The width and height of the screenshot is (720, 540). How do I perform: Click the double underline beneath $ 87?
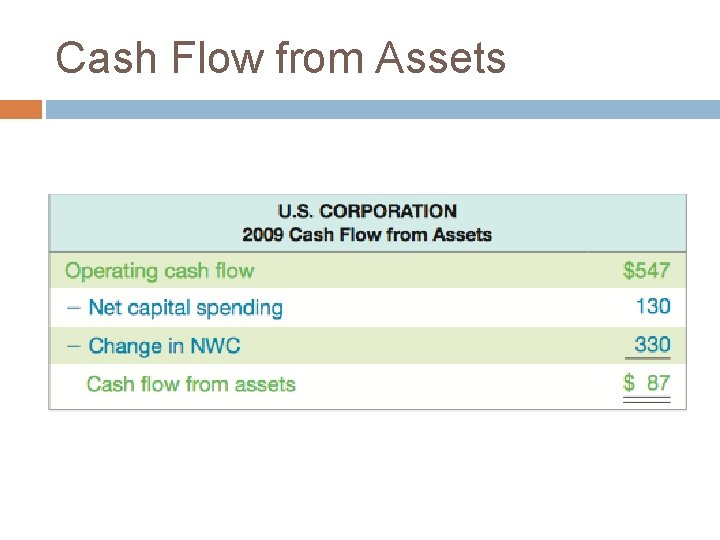click(x=647, y=399)
